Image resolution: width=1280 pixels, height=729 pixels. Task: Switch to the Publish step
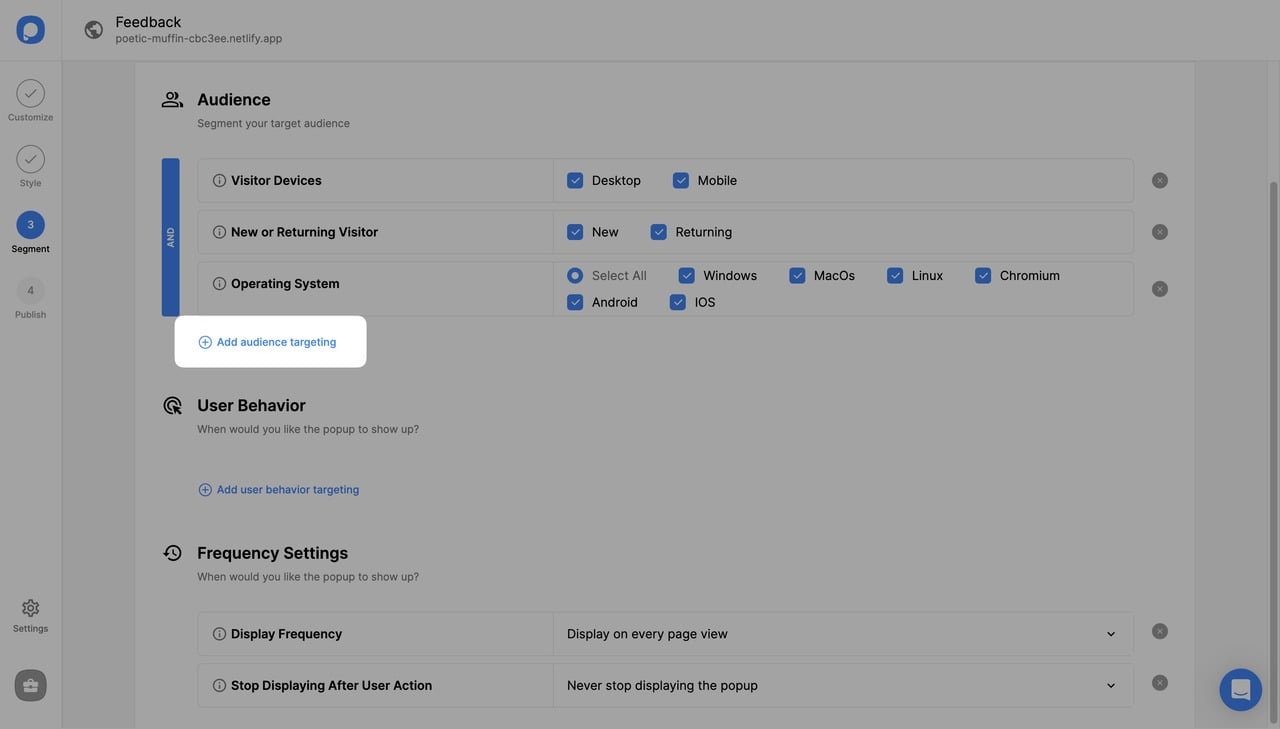pyautogui.click(x=30, y=291)
